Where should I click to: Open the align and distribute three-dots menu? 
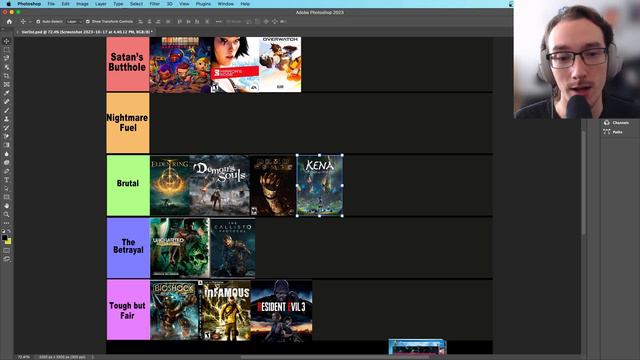(219, 22)
